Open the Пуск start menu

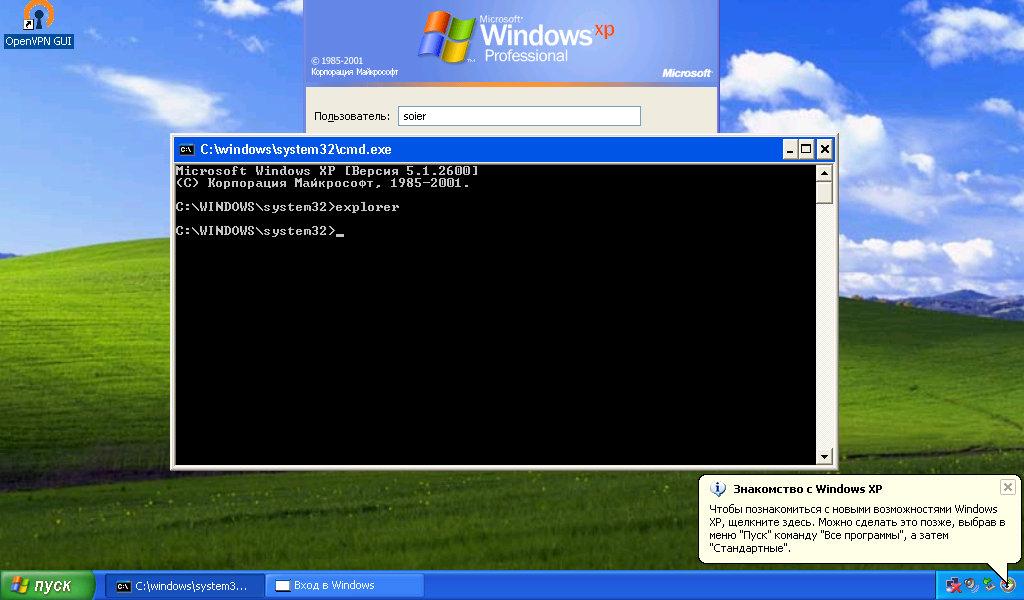click(48, 585)
